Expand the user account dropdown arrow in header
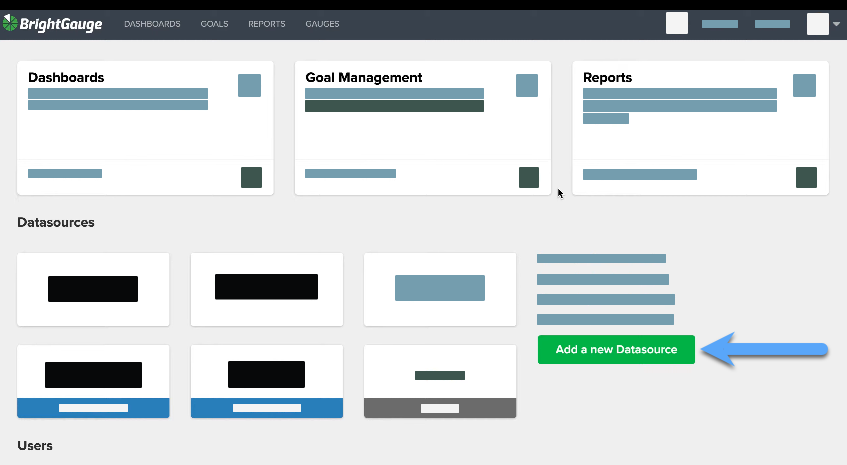847x465 pixels. tap(836, 24)
